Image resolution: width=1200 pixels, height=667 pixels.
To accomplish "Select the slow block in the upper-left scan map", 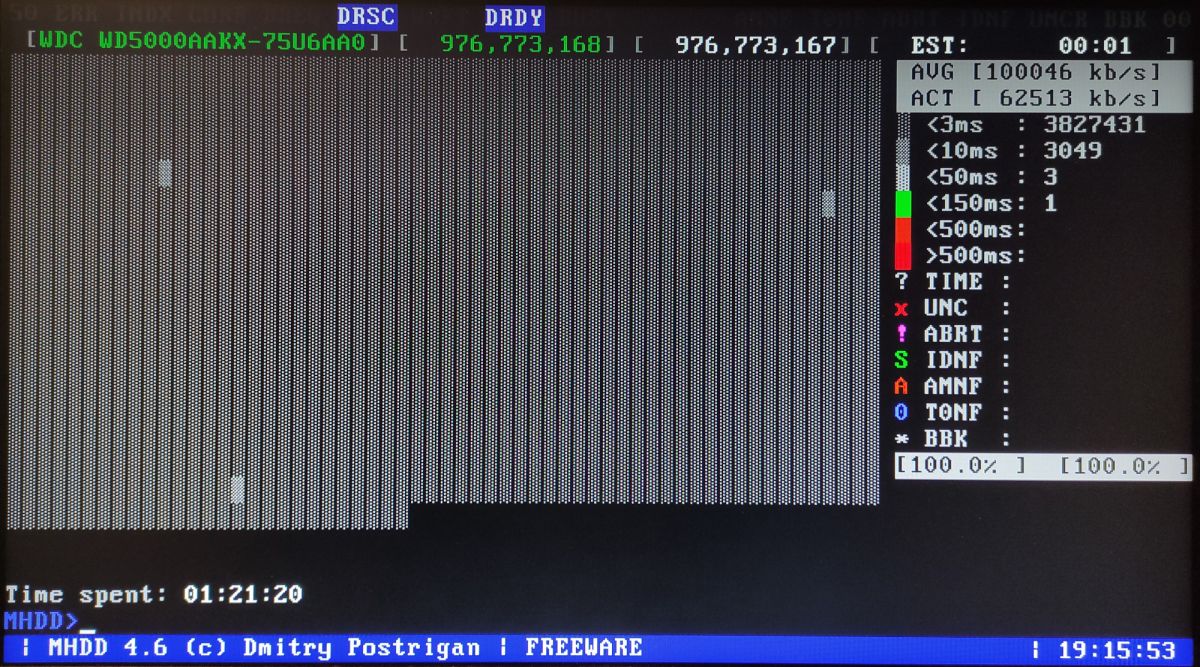I will point(165,172).
